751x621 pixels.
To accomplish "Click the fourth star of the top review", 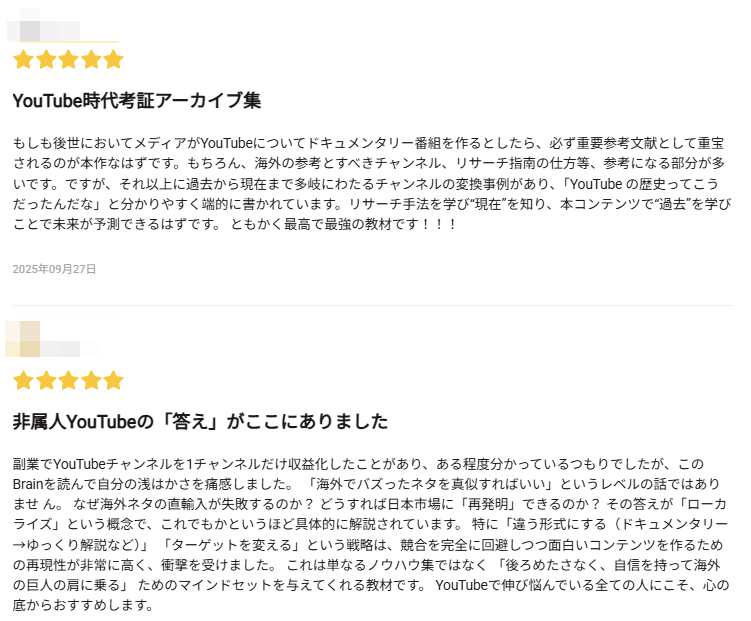I will [x=91, y=60].
